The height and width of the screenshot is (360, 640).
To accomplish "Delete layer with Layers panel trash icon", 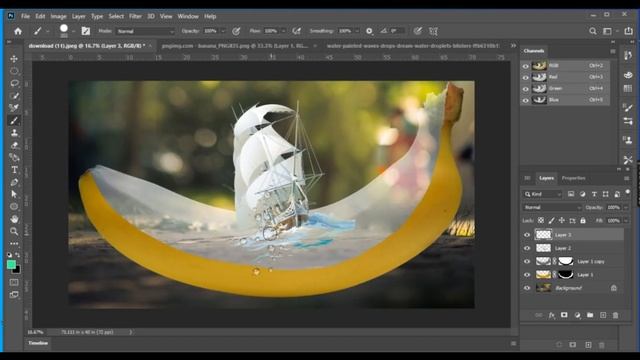I will [616, 315].
